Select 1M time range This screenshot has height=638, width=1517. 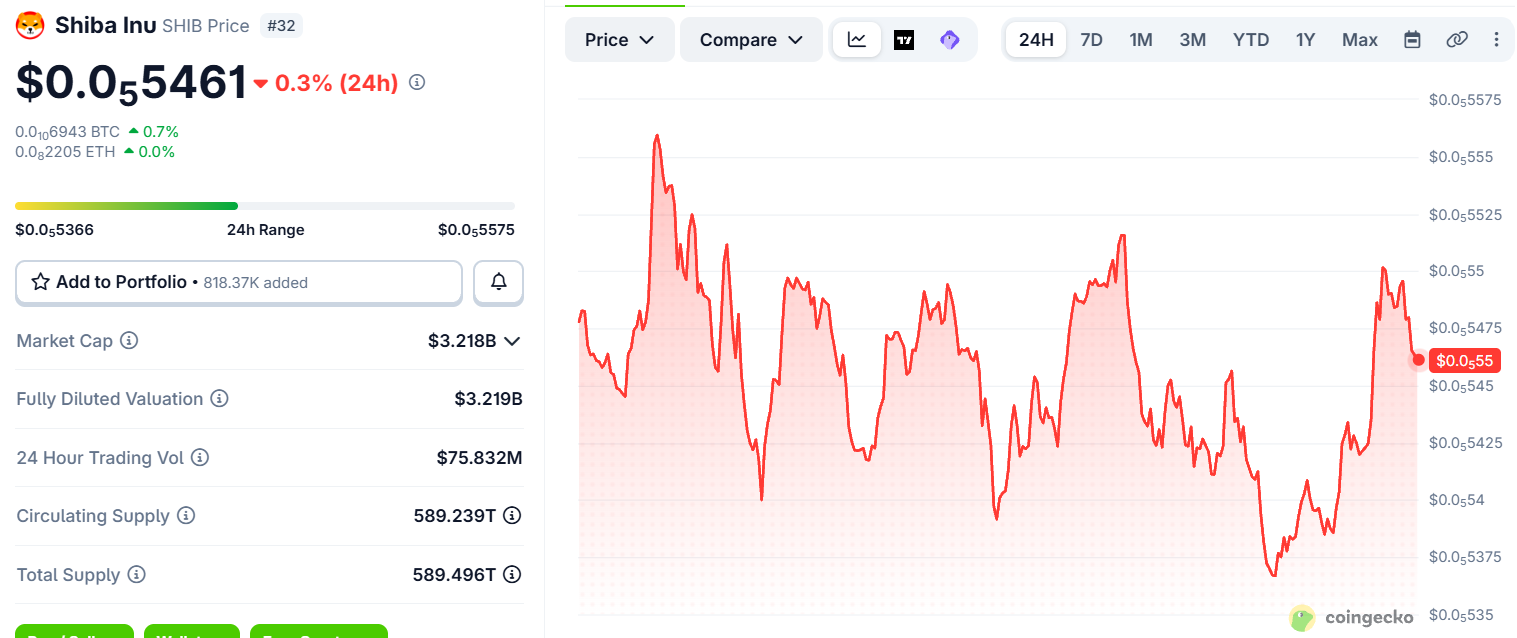pyautogui.click(x=1141, y=40)
